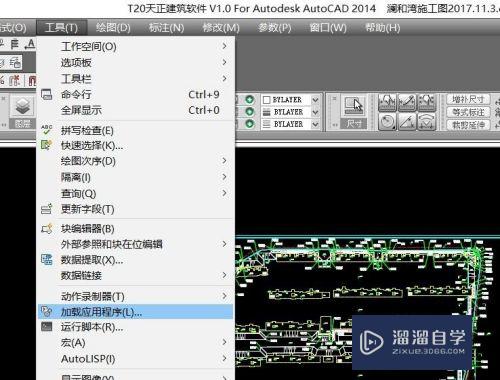Click the update field icon beside 更新字段(T)

coord(46,209)
